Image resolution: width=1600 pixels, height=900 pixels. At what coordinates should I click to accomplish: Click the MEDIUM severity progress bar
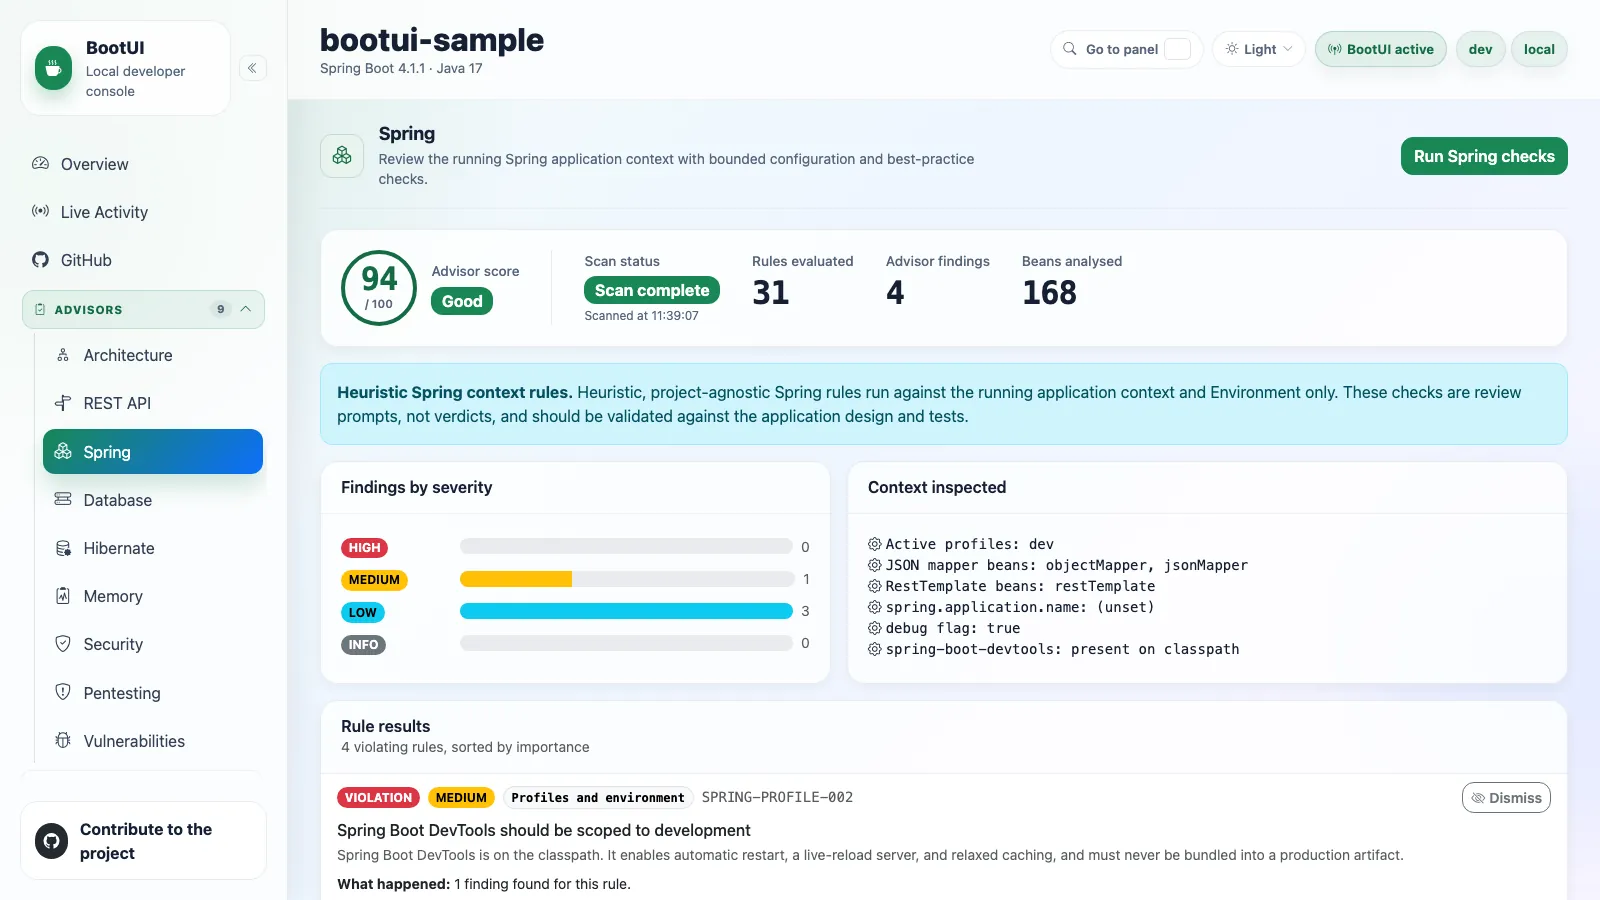[x=626, y=579]
